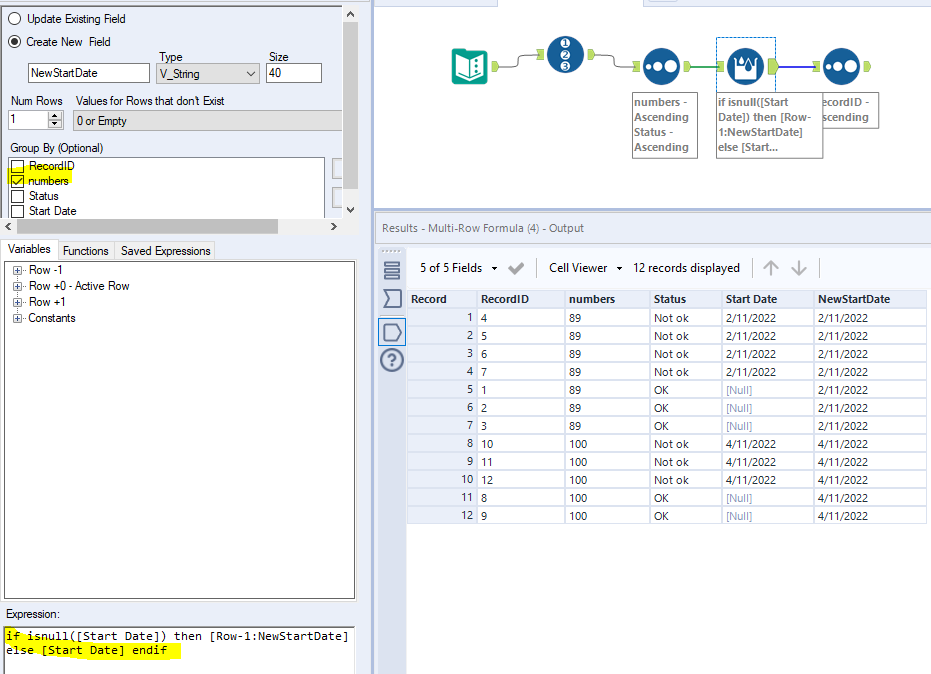
Task: Switch to the Functions tab
Action: (85, 251)
